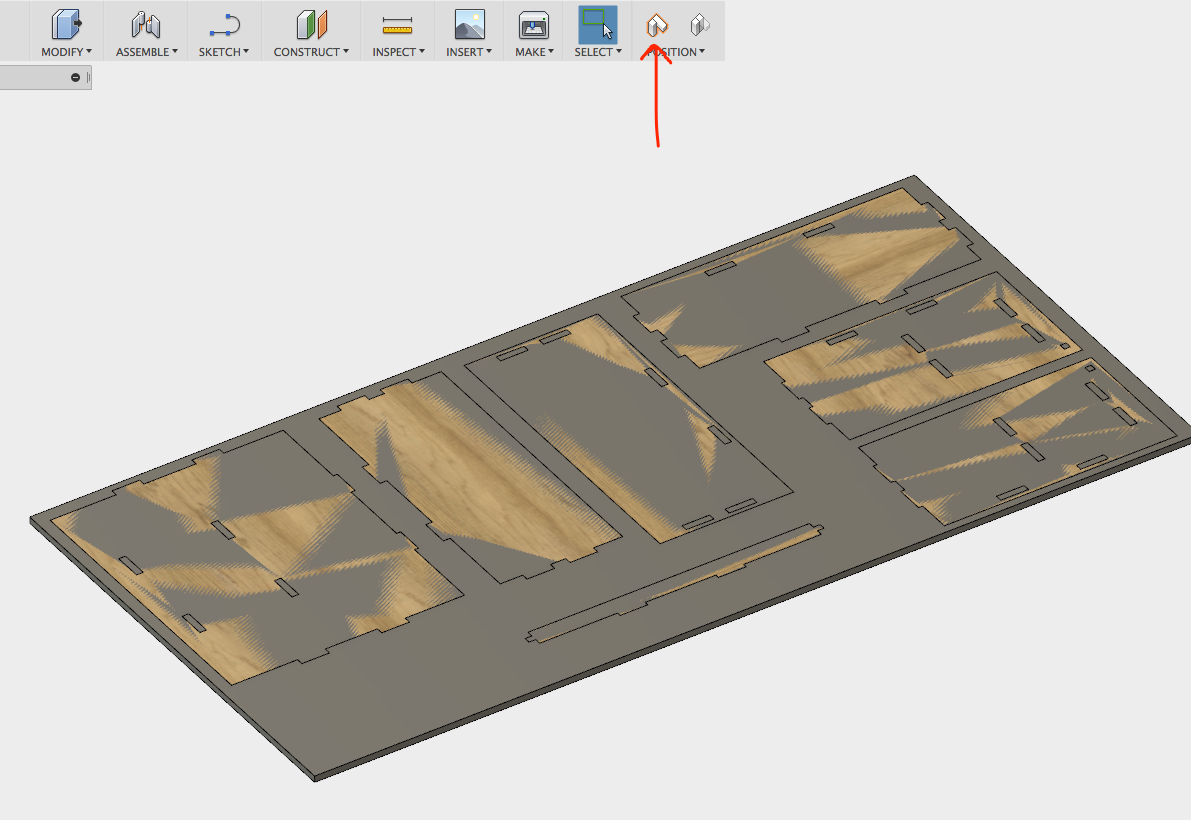Collapse the browser panel with minus button
Screen dimensions: 1191x820
pyautogui.click(x=76, y=78)
